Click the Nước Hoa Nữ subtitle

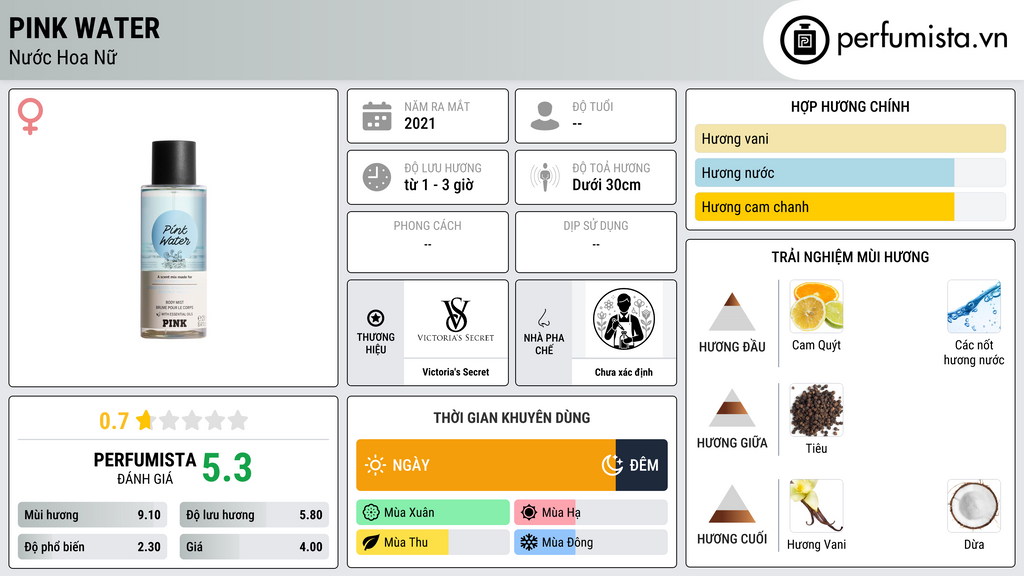click(x=63, y=57)
